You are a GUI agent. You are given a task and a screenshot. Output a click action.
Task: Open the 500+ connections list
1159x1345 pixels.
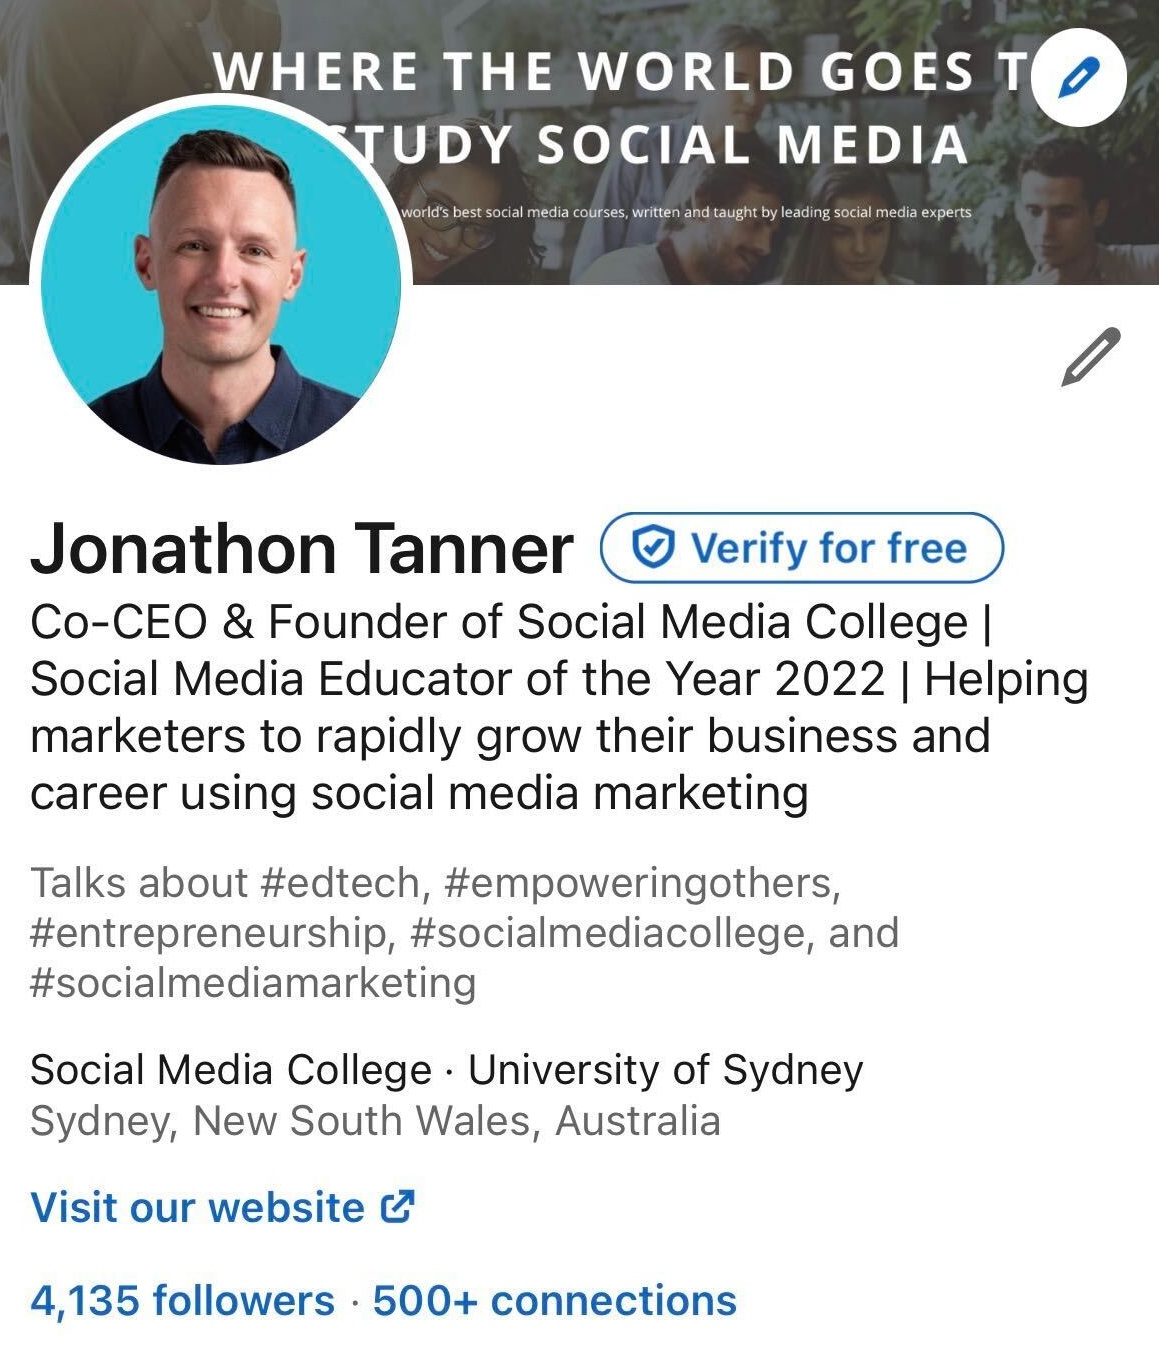coord(555,1300)
